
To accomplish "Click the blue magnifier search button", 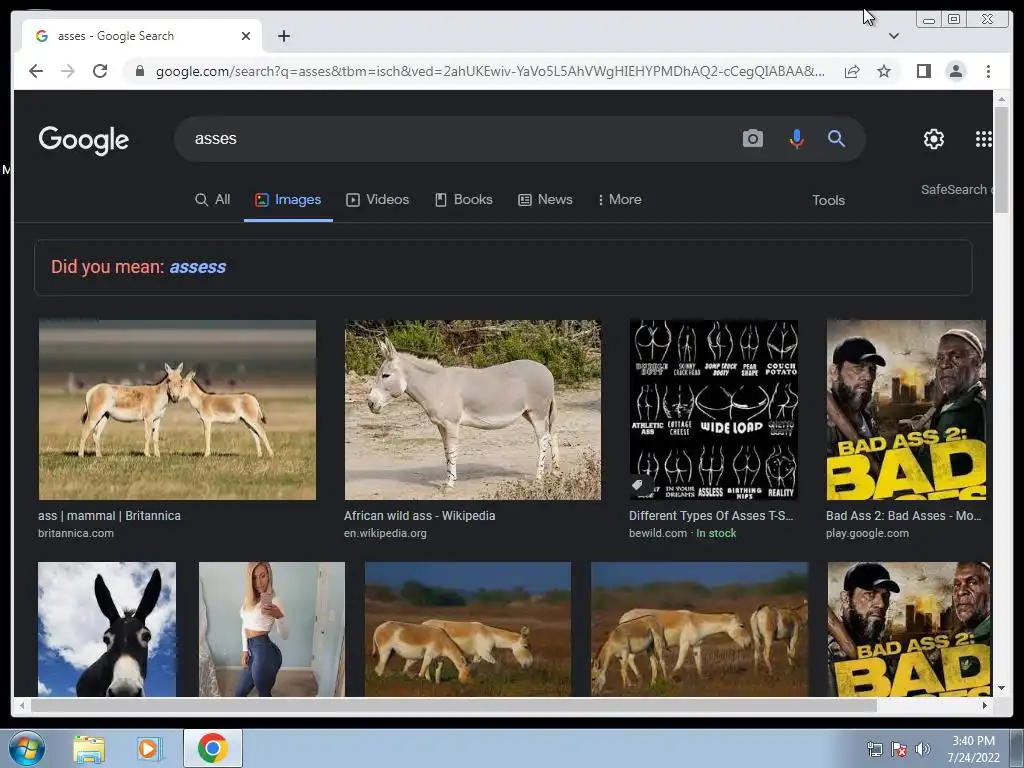I will (x=837, y=138).
